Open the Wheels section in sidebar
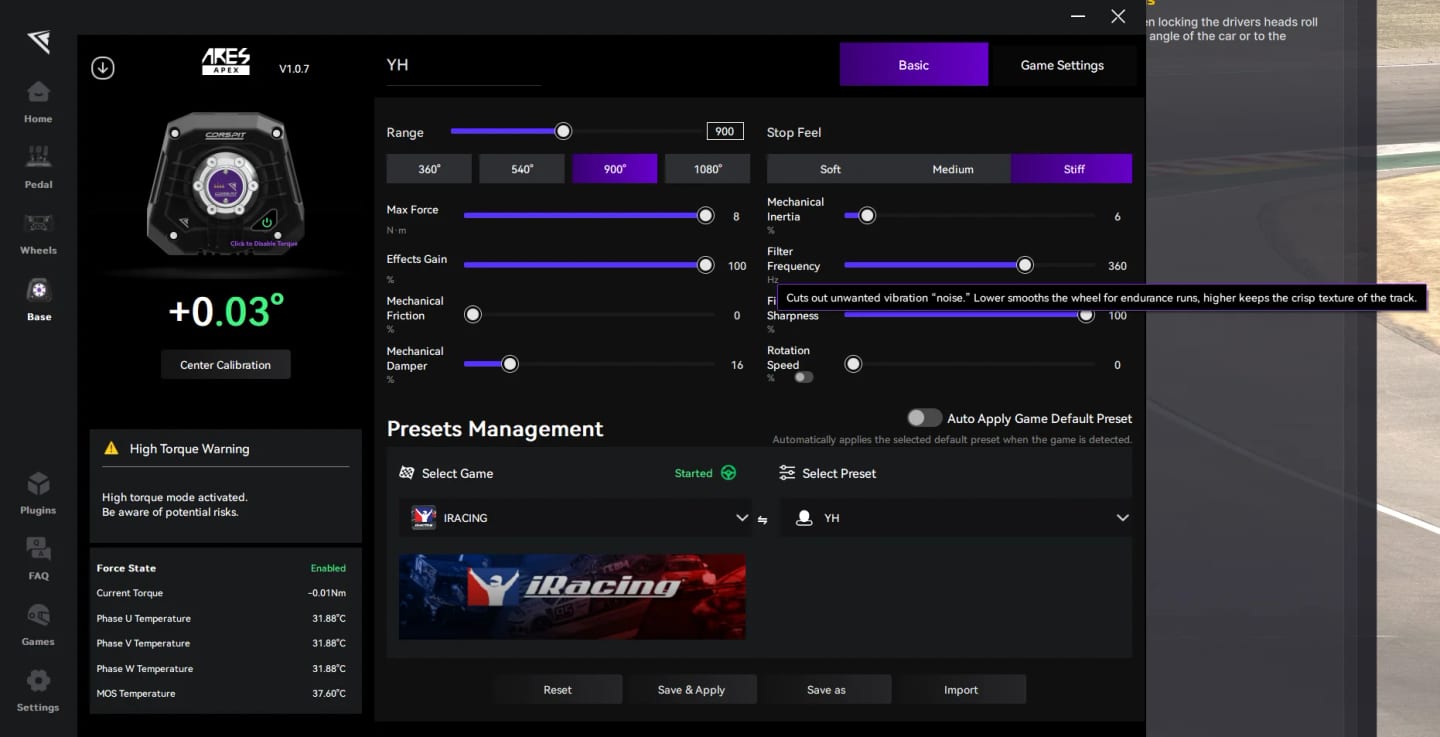 pos(38,234)
